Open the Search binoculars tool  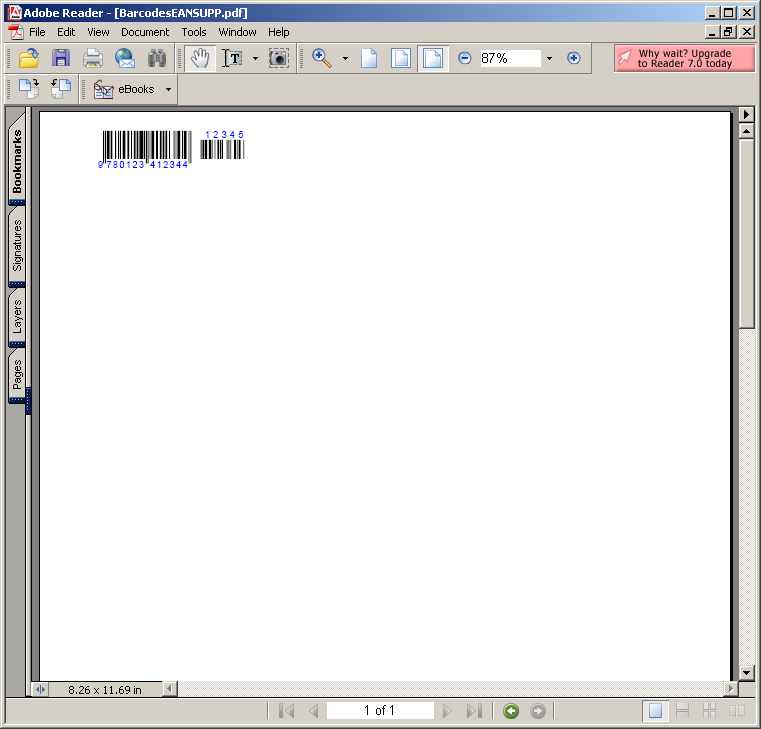click(157, 58)
